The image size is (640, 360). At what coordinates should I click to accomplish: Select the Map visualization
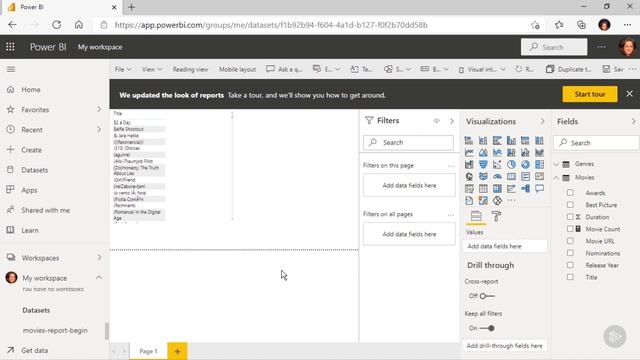[469, 176]
